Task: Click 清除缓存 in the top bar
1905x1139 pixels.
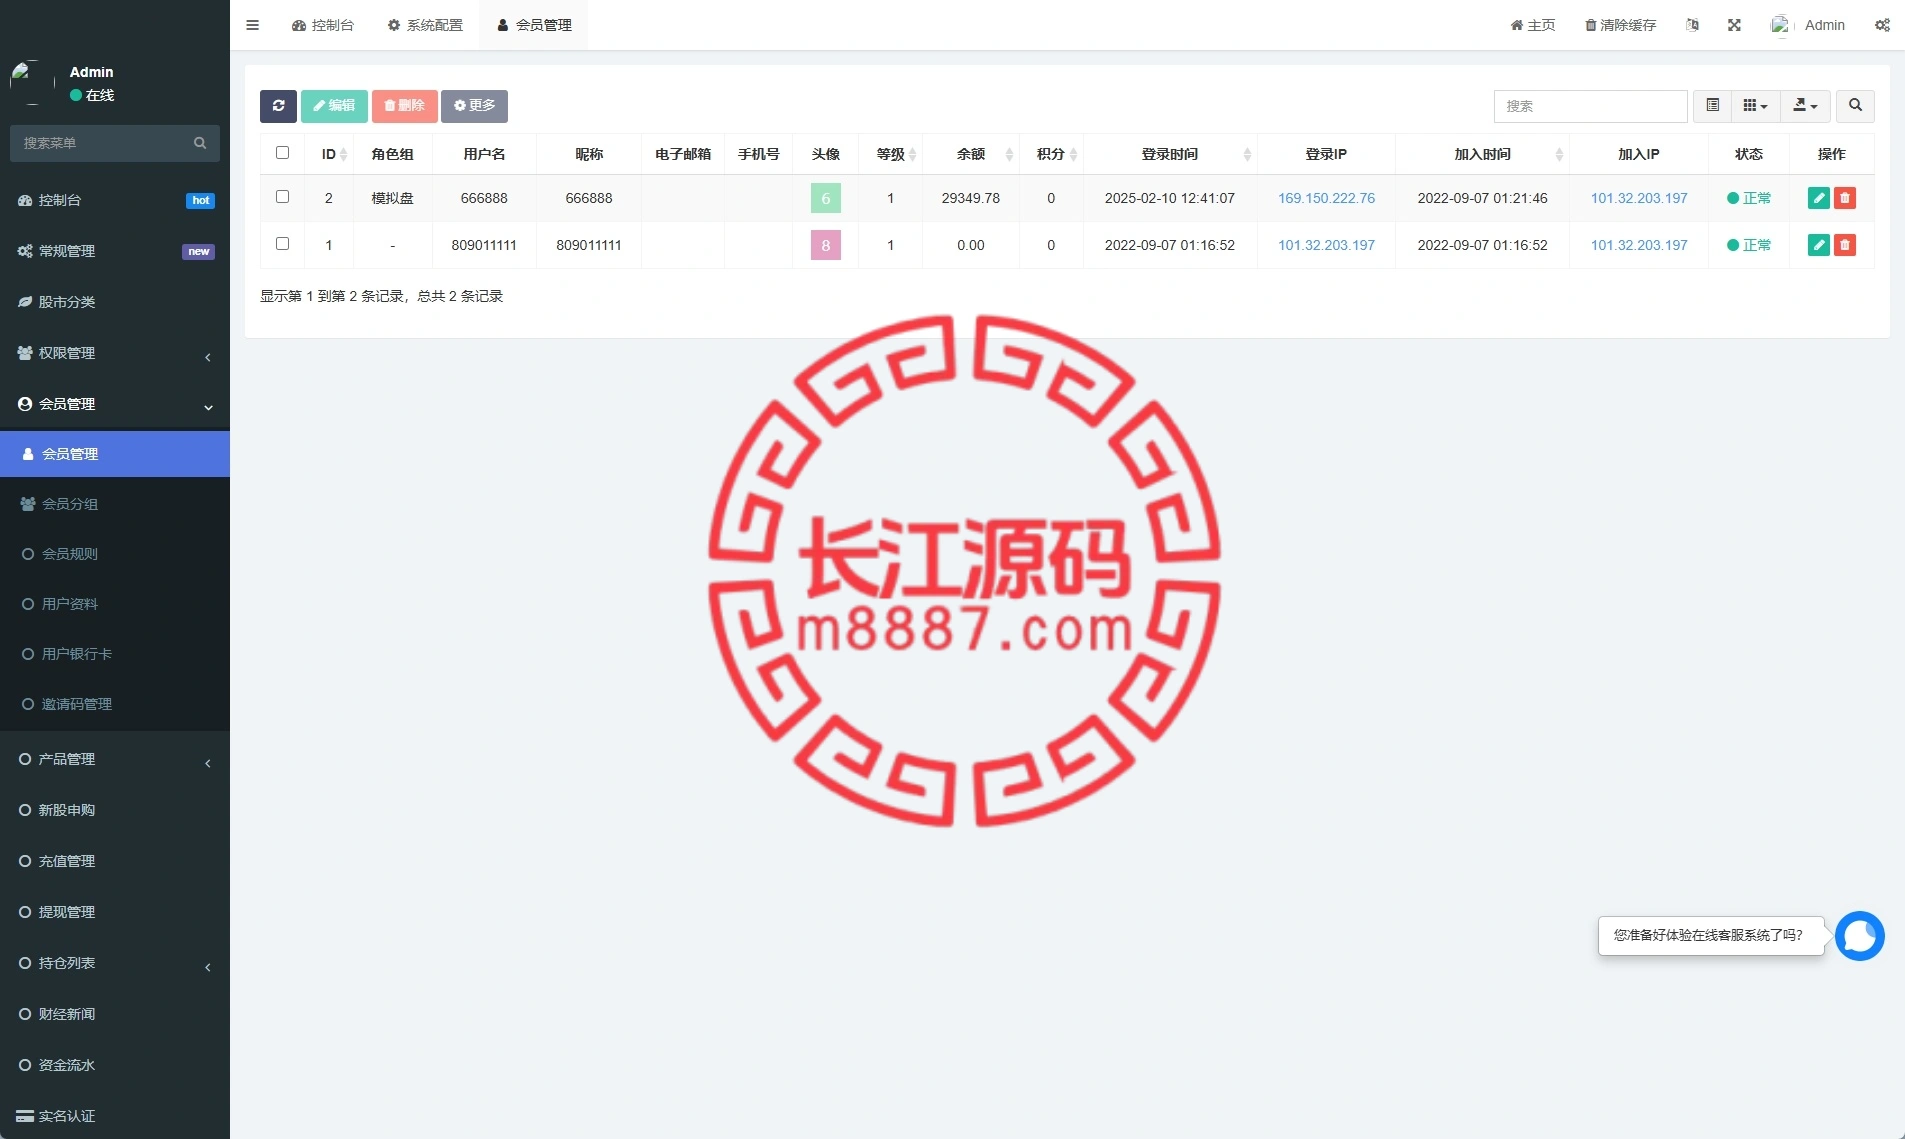Action: point(1620,25)
